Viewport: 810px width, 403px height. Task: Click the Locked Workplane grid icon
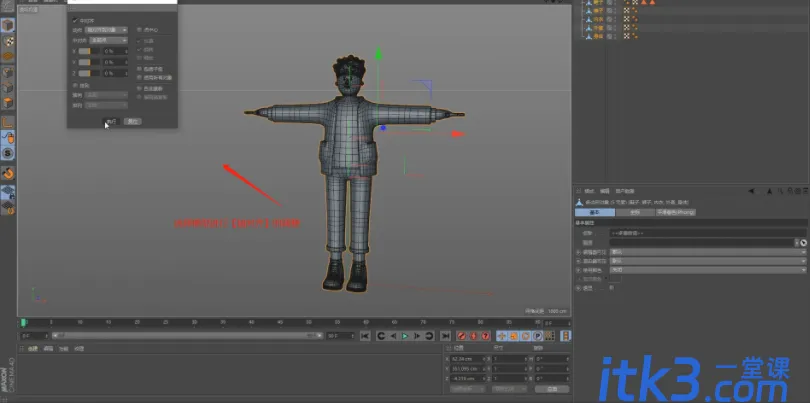(8, 192)
